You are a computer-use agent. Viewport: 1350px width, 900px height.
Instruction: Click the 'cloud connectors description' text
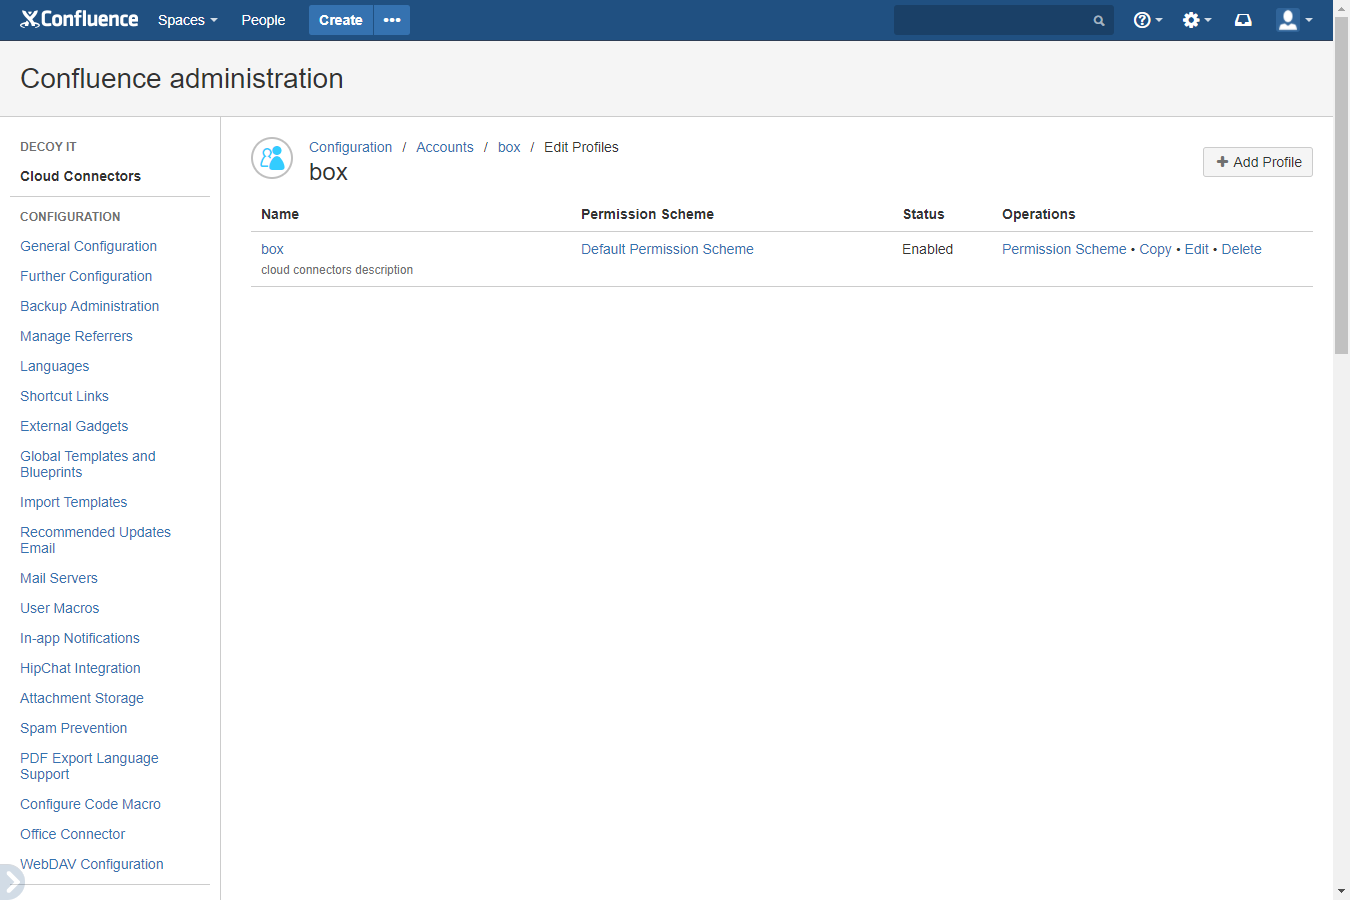tap(337, 270)
